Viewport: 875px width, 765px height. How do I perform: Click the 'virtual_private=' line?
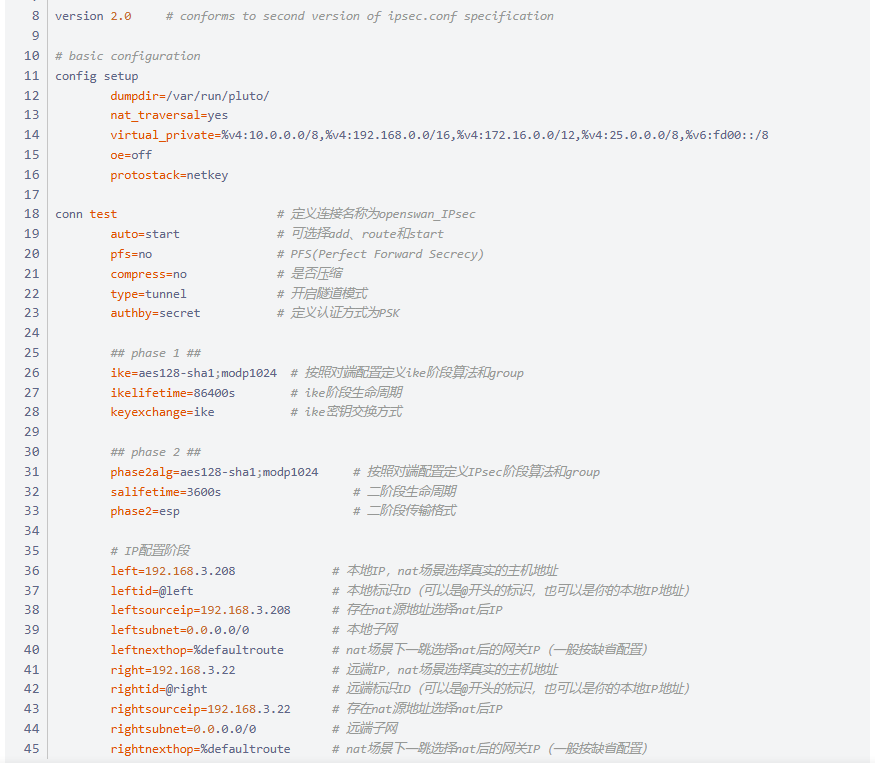pos(439,135)
